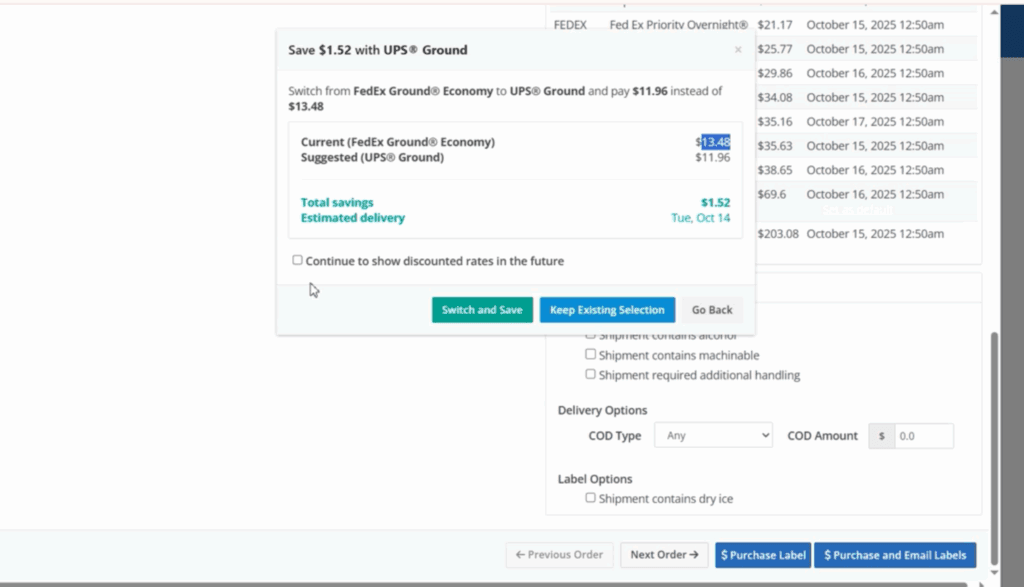Check Shipment contains machinable
Viewport: 1024px width, 587px height.
pos(591,354)
